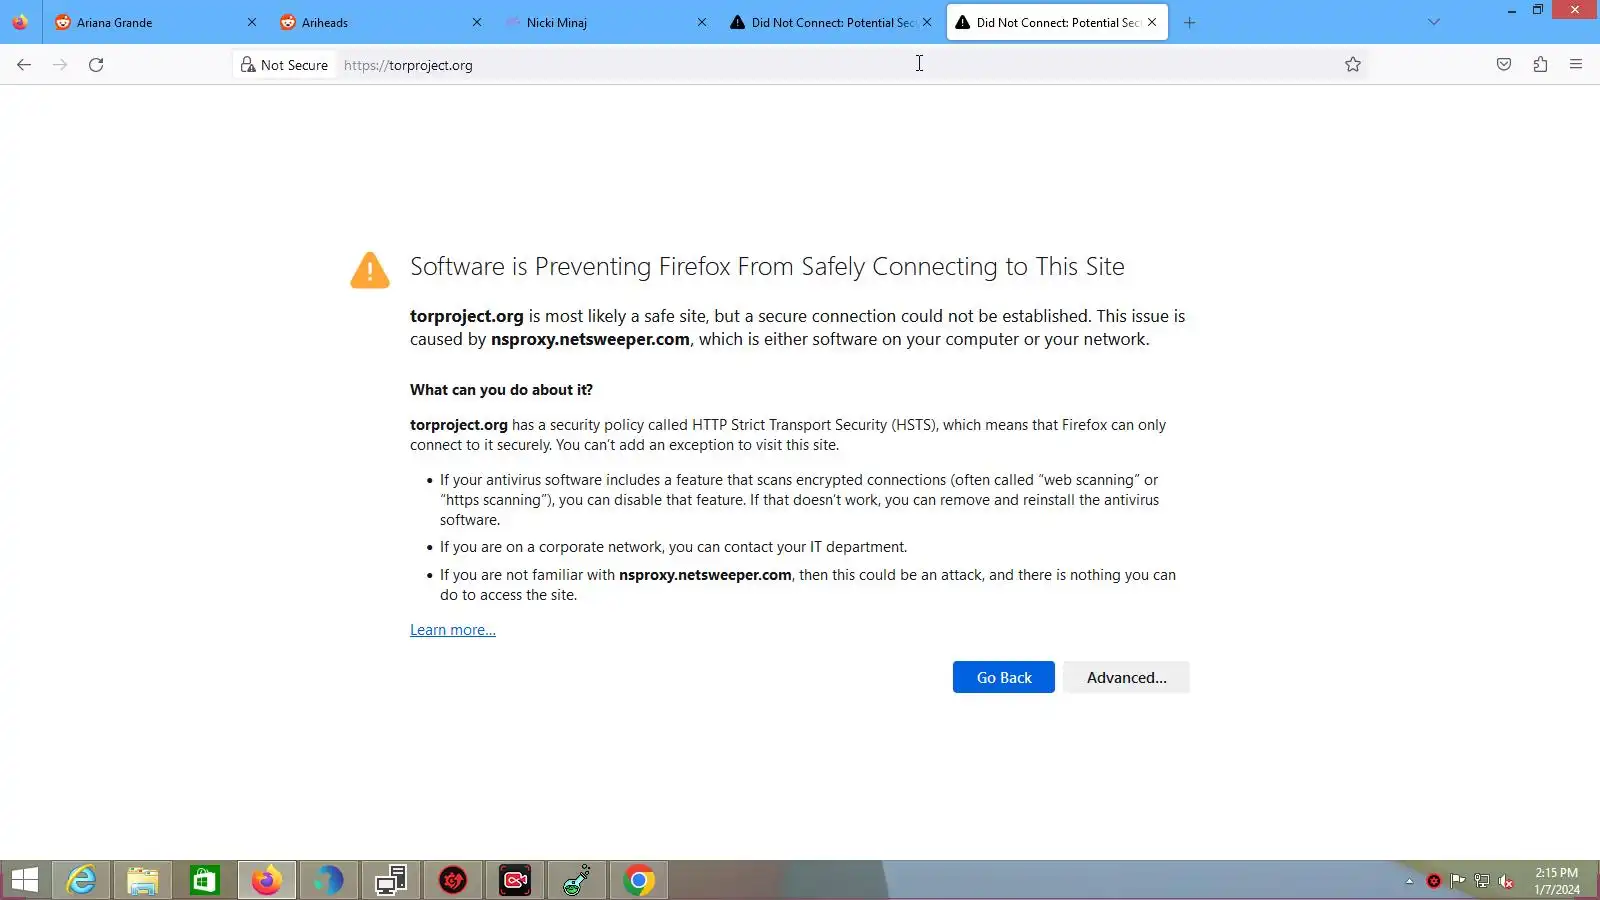Click the Software is Preventing Firefox heading

point(767,266)
